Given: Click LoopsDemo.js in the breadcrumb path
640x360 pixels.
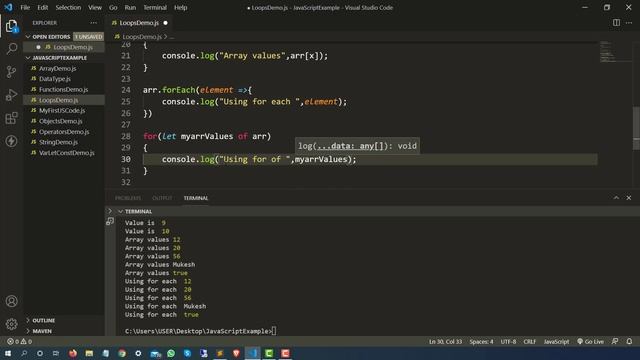Looking at the screenshot, I should tap(142, 37).
